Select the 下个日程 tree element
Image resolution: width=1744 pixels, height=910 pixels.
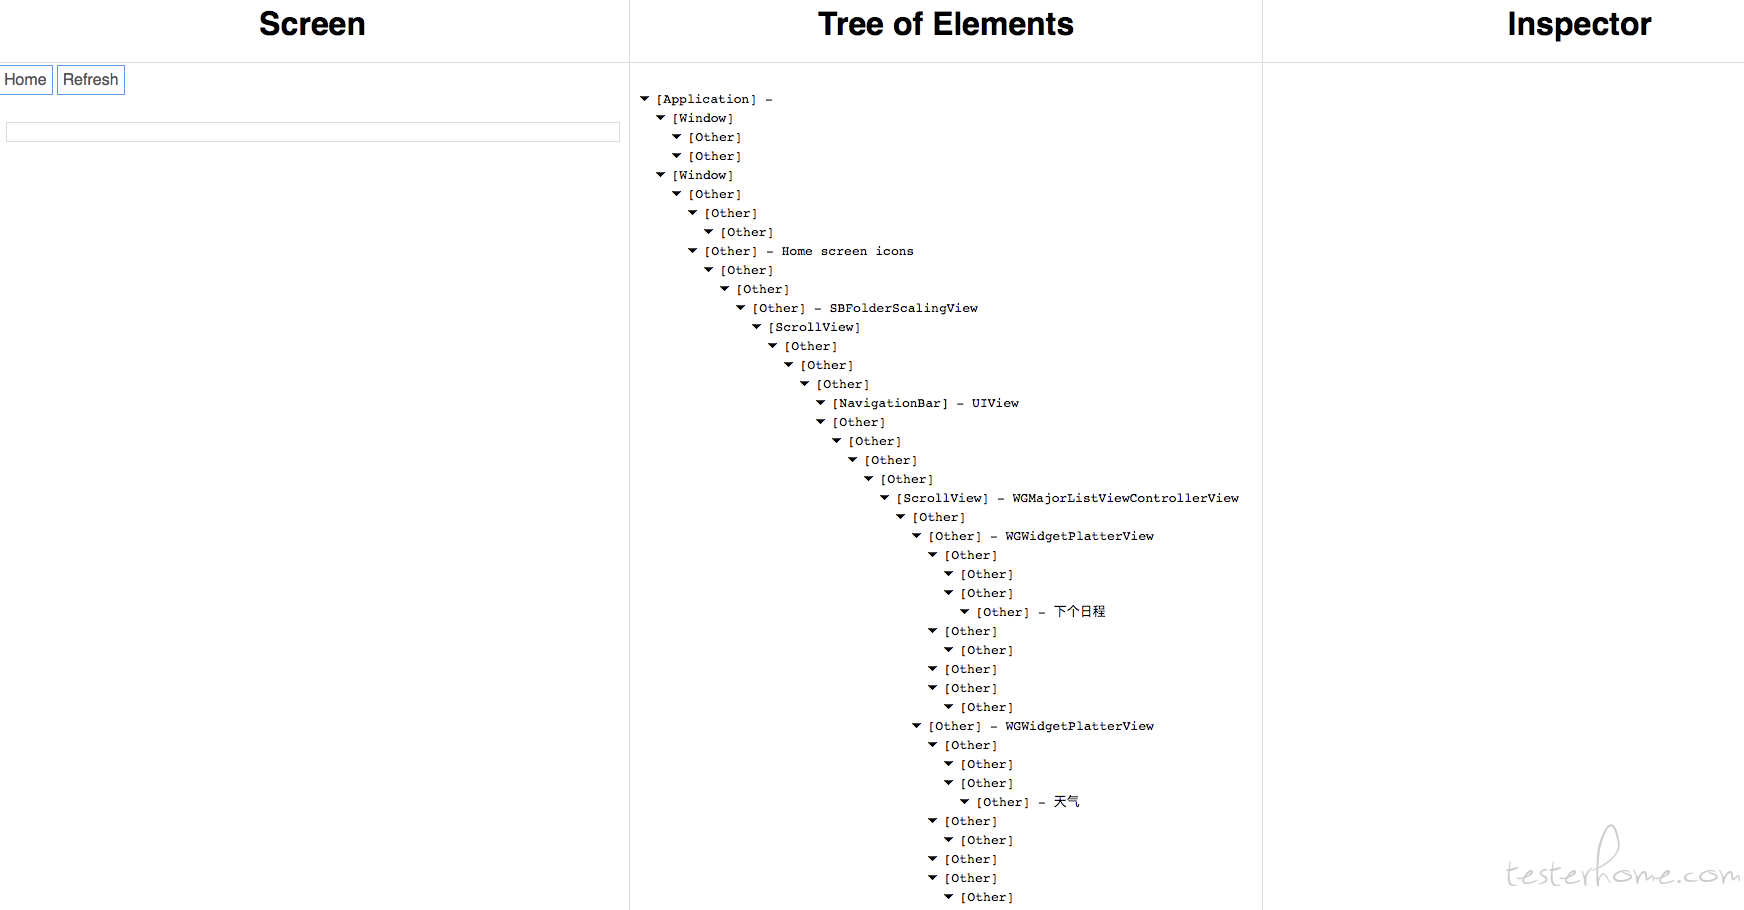pos(1041,612)
